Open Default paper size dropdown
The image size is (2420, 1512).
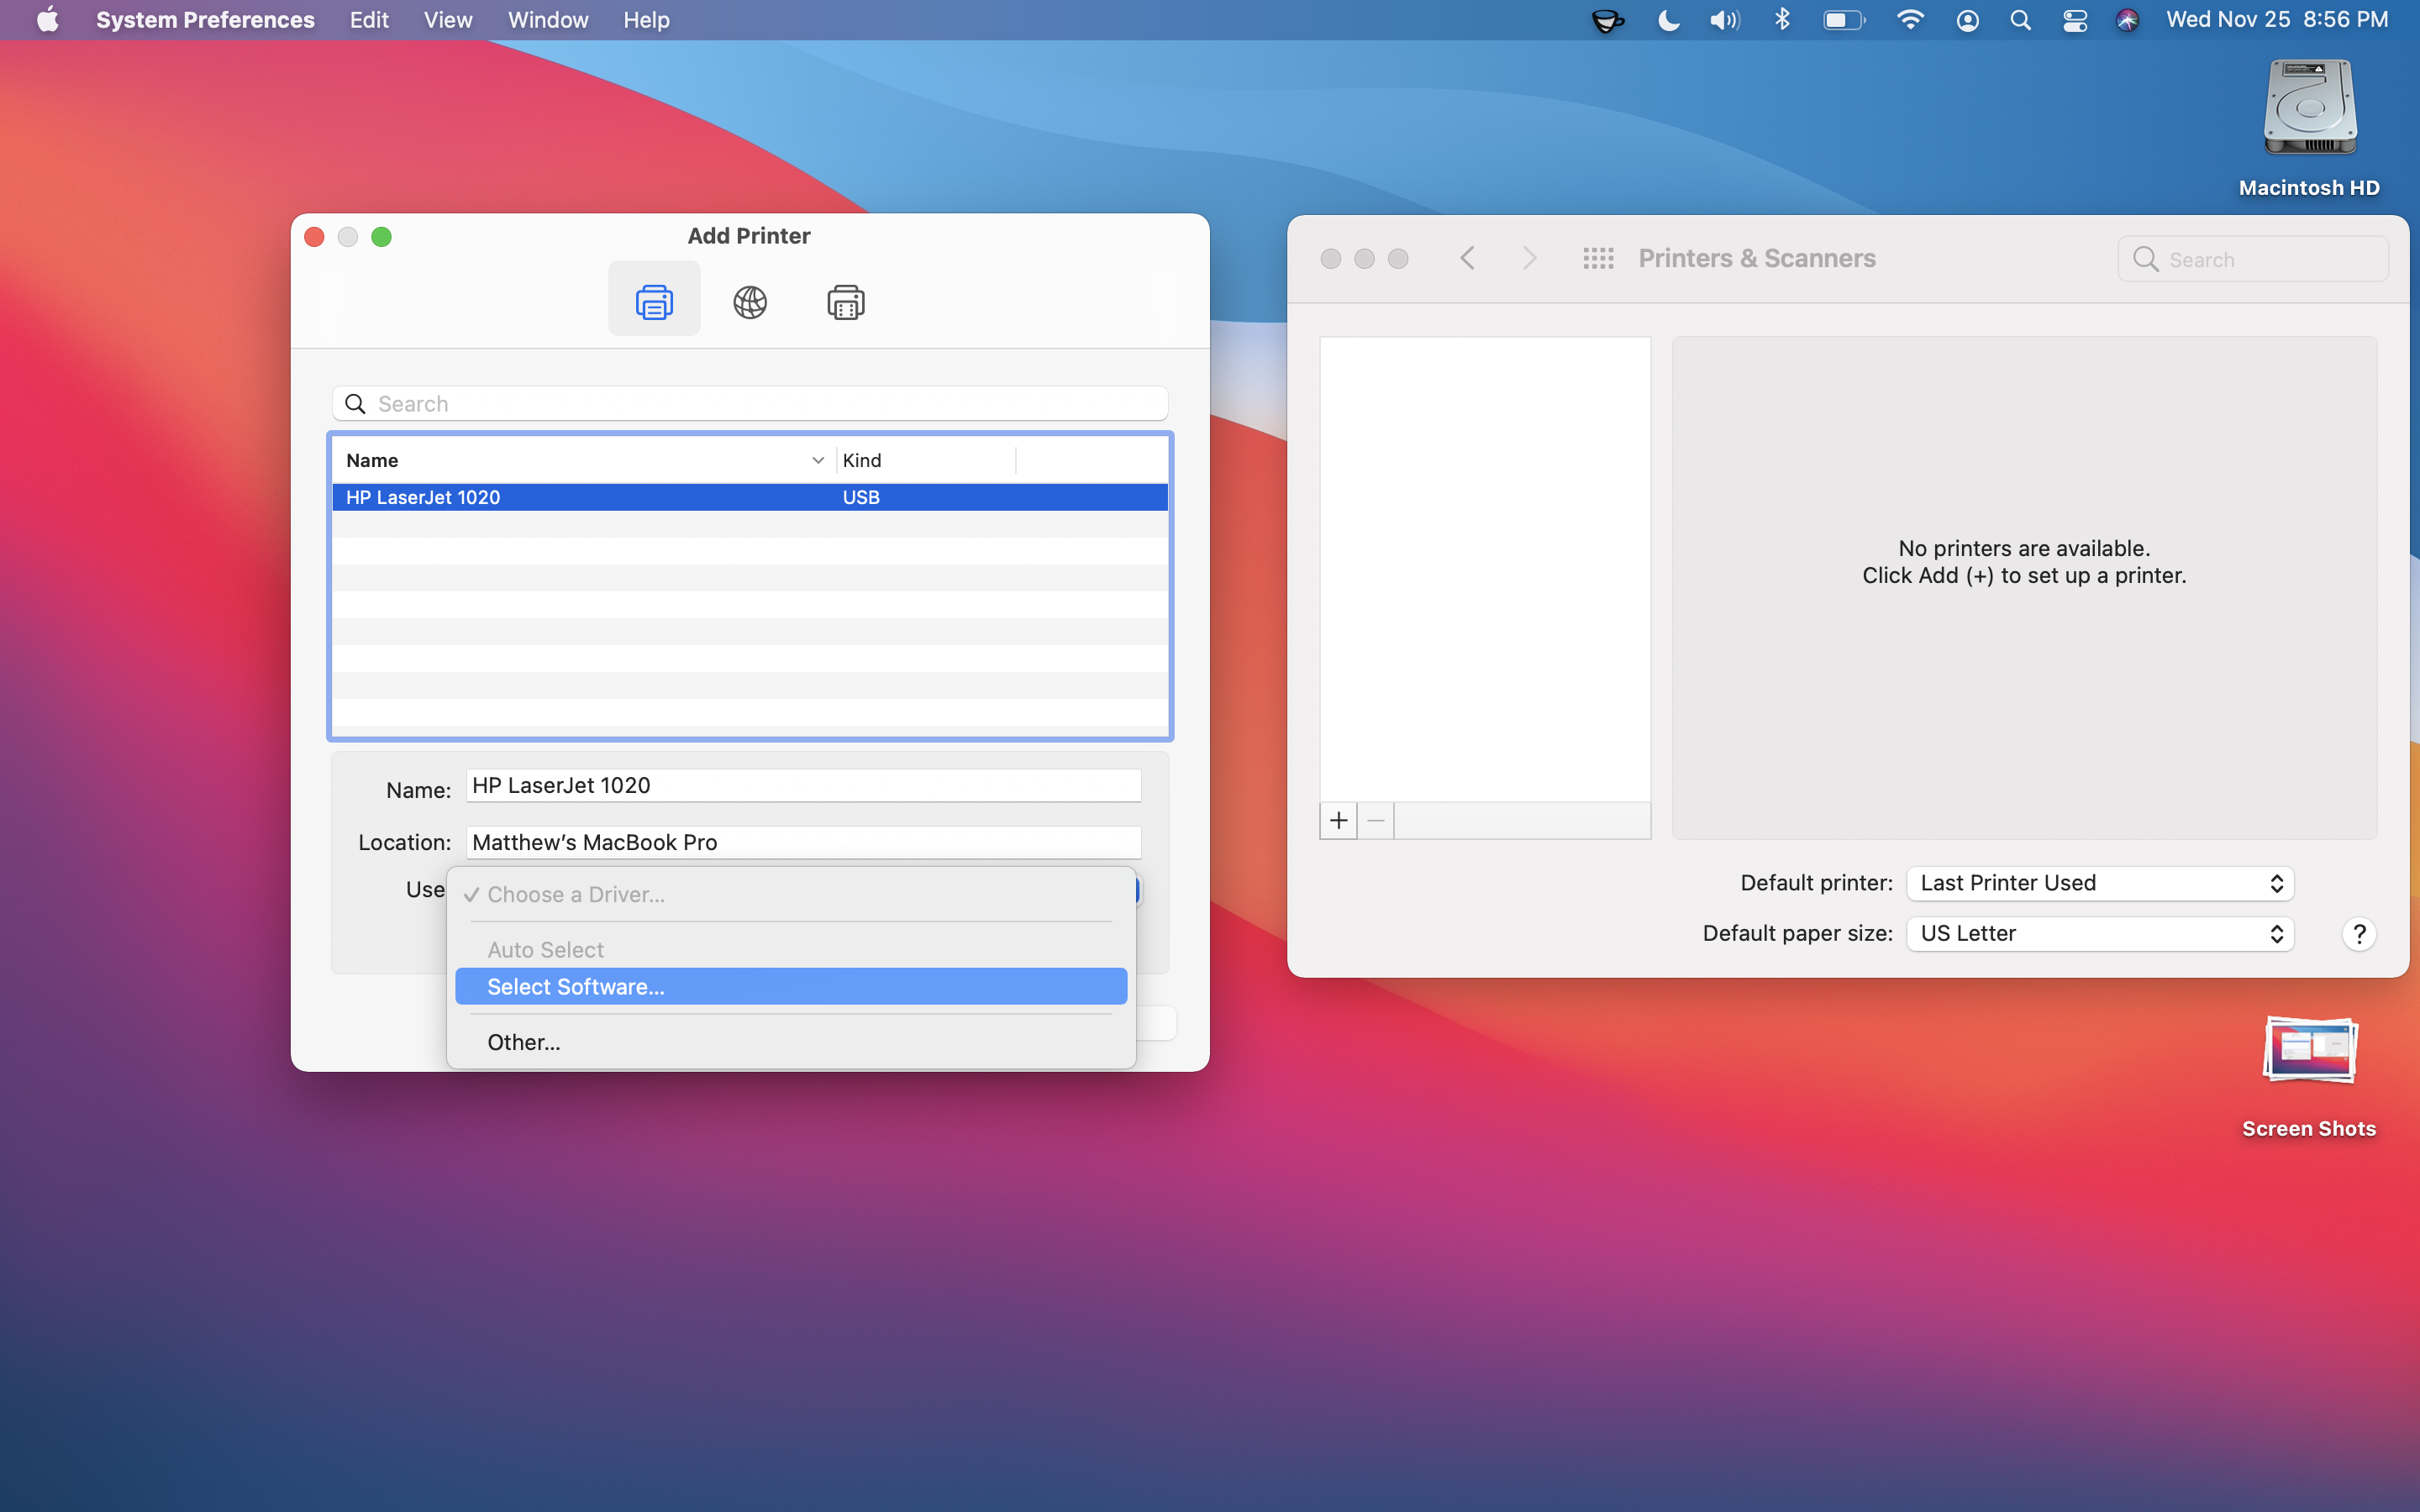[x=2099, y=934]
